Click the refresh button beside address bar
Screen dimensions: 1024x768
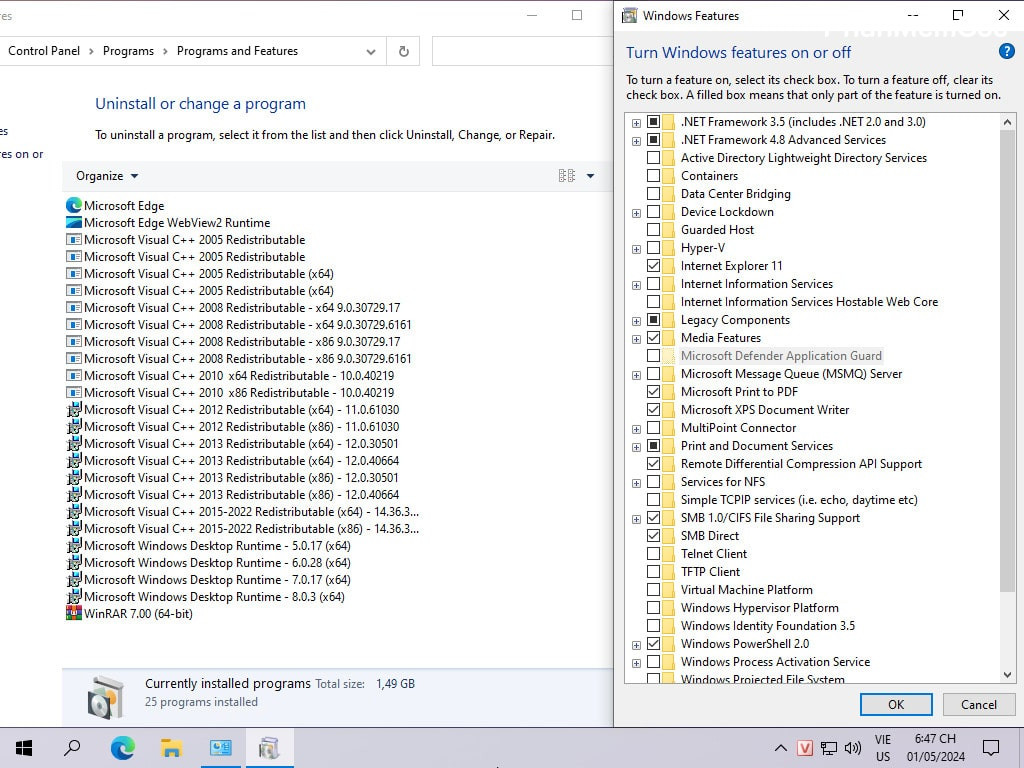[x=404, y=51]
